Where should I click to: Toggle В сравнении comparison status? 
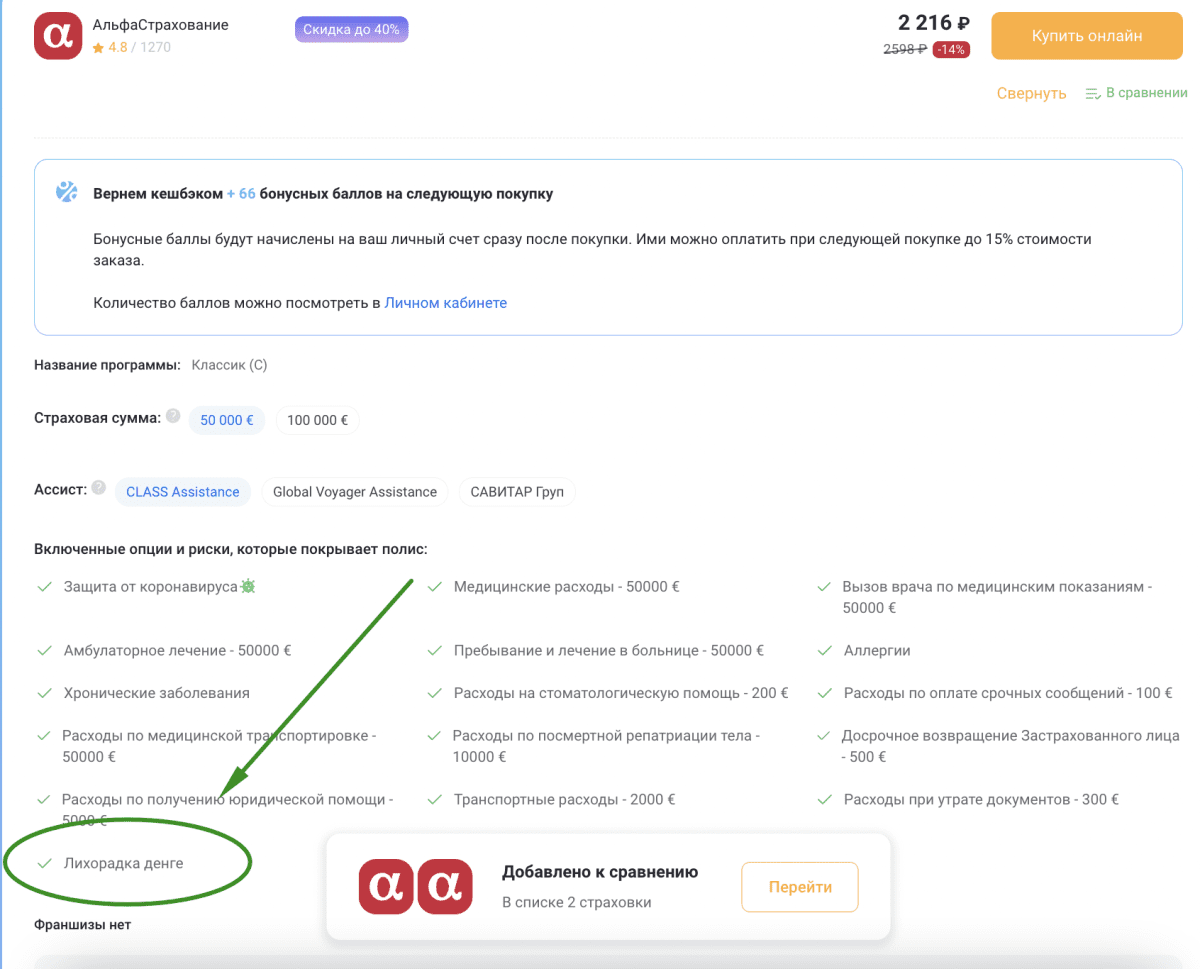click(1146, 93)
